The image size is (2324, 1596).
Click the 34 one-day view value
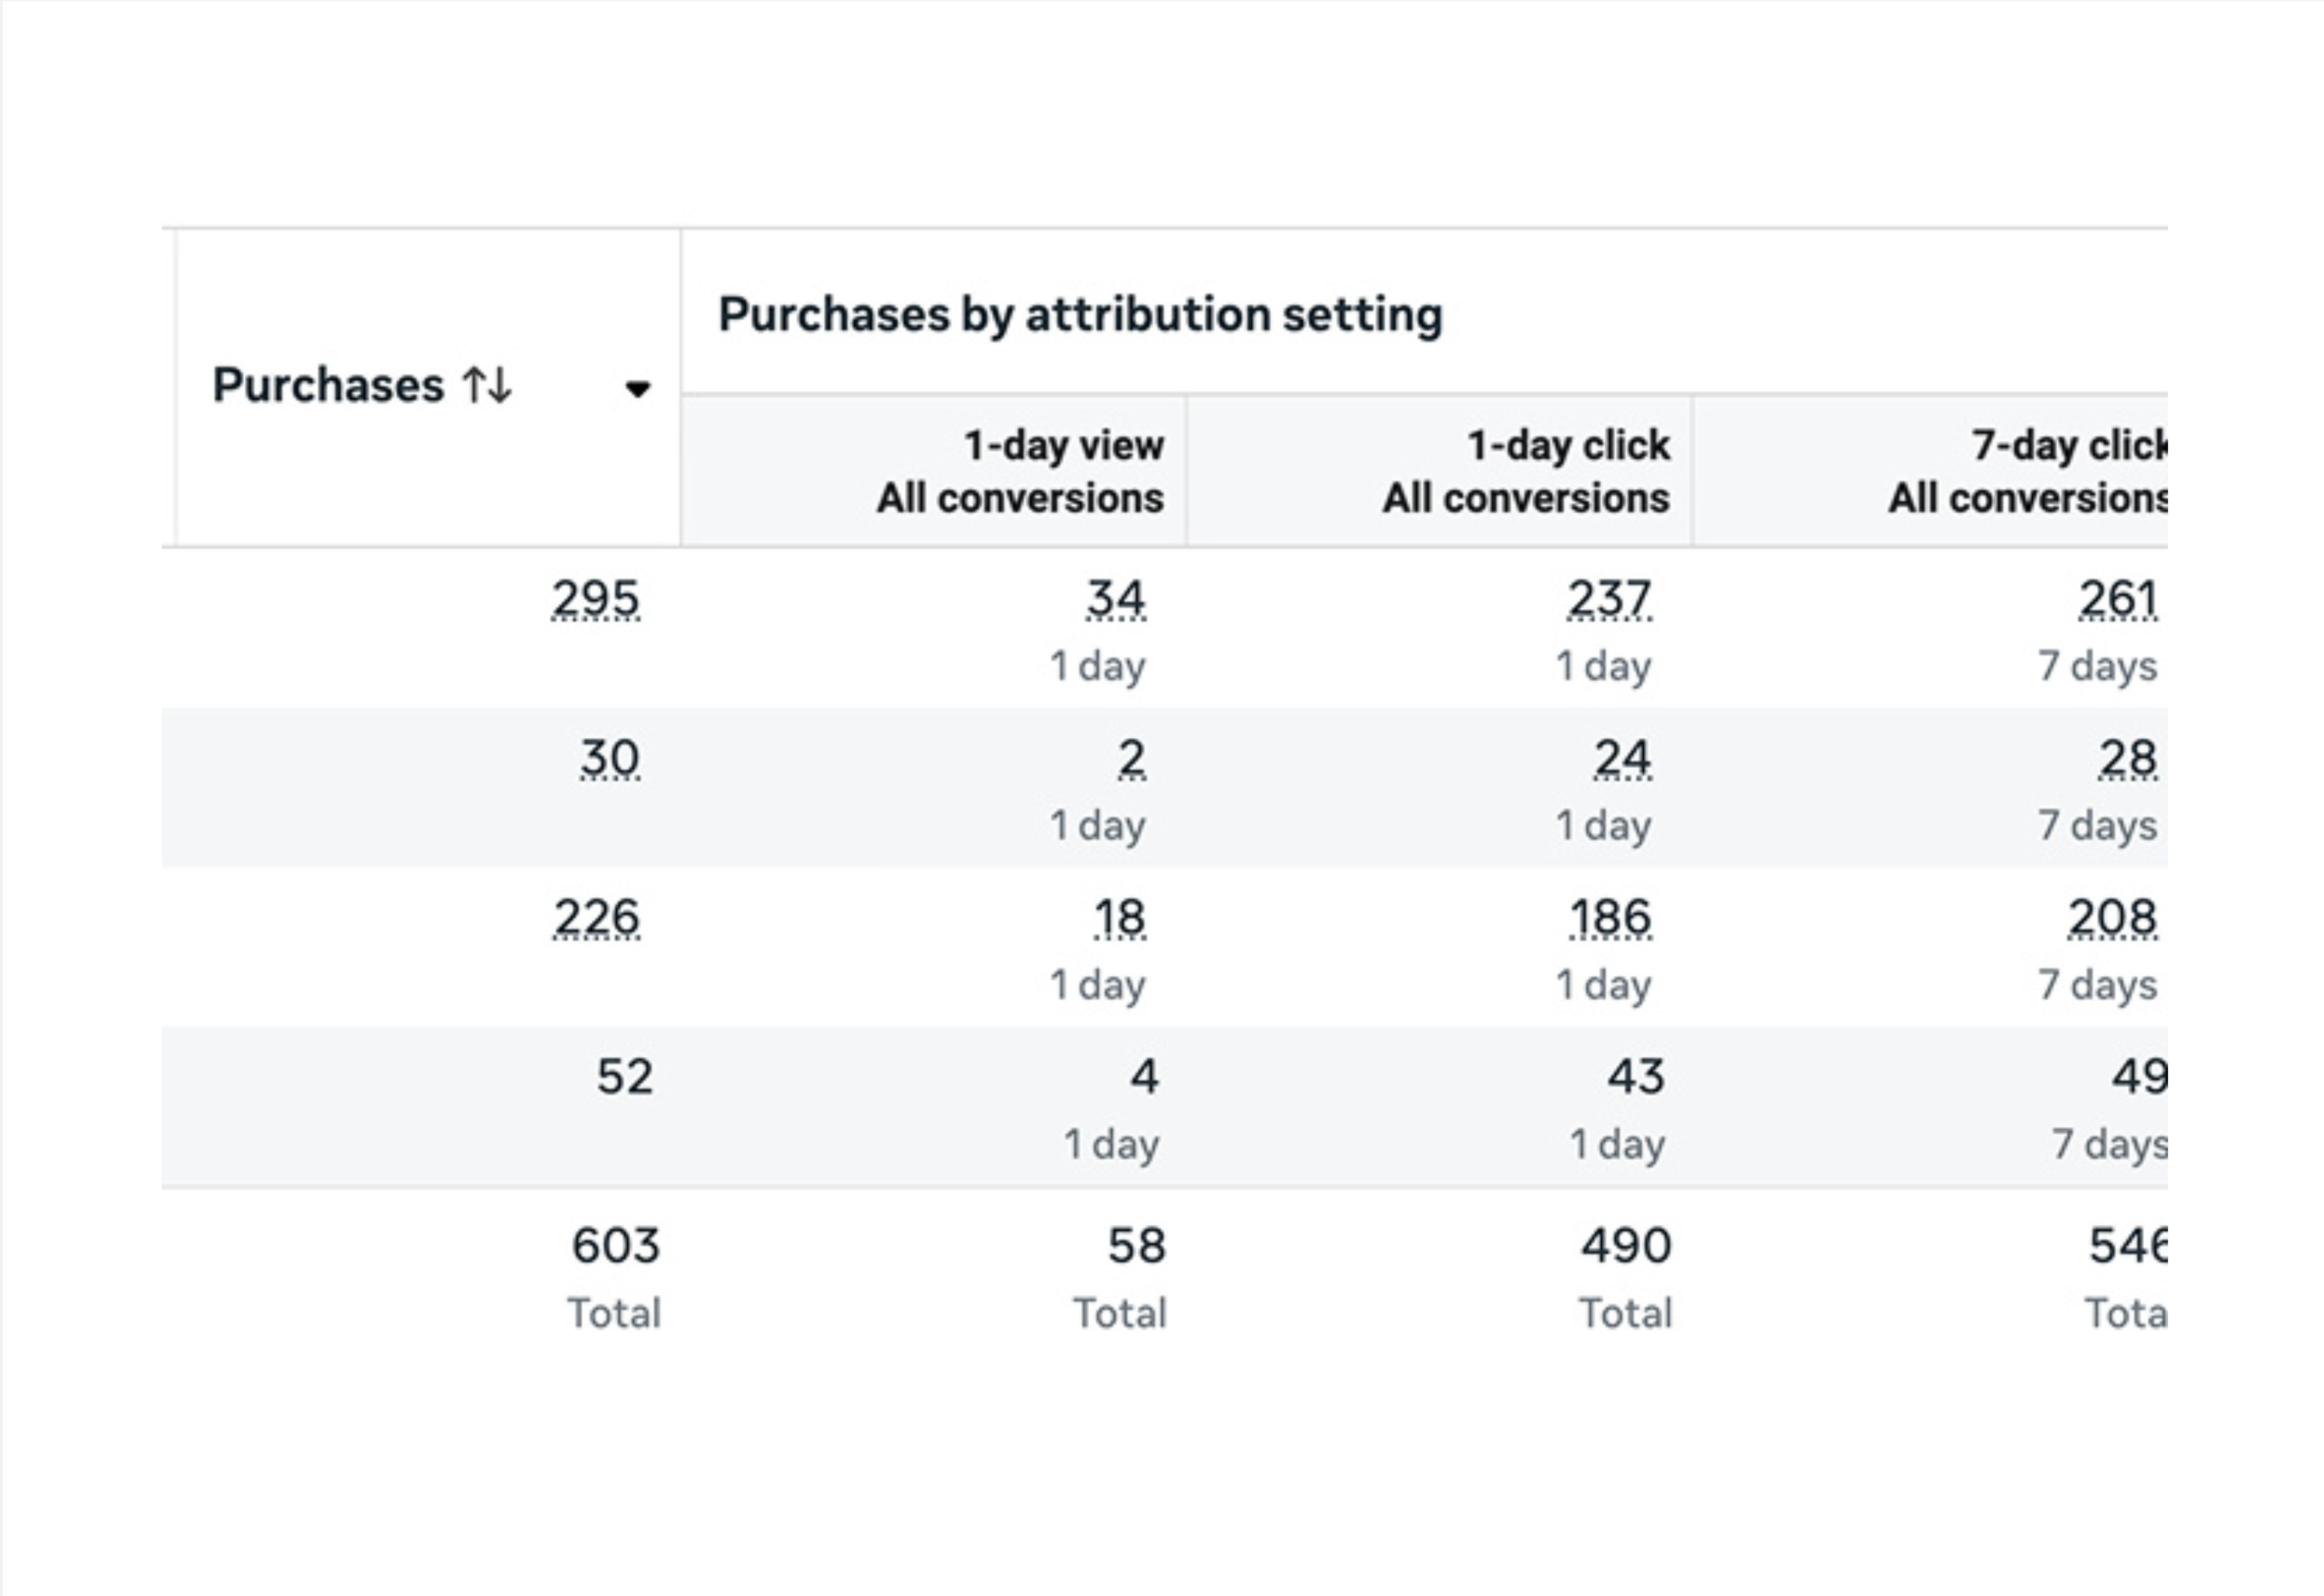pyautogui.click(x=1116, y=599)
